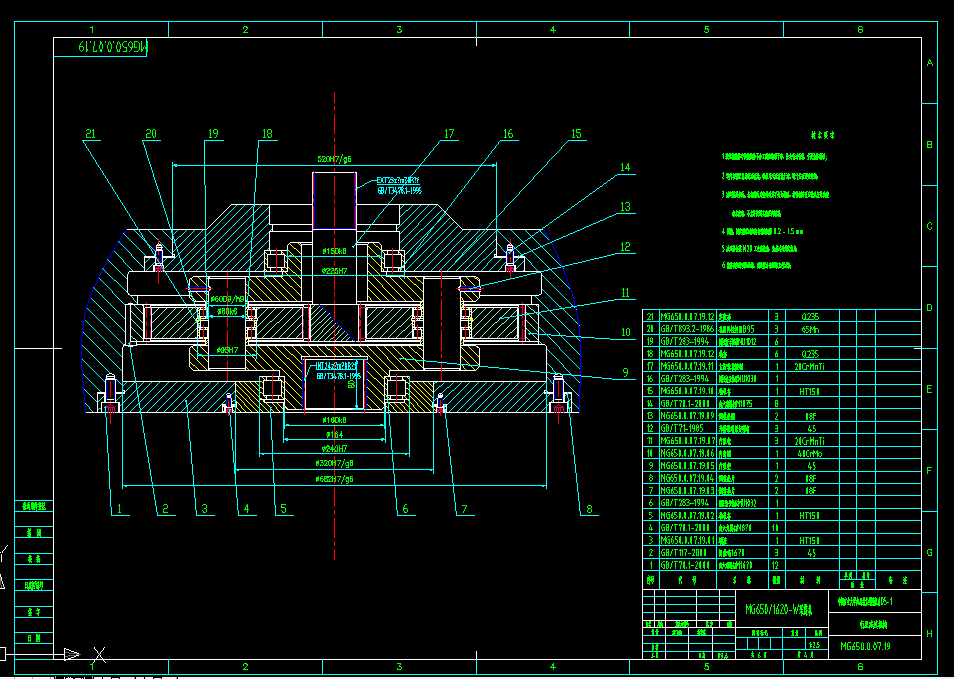Click callout number 15 above the assembly view
Viewport: 954px width, 679px height.
click(x=576, y=134)
